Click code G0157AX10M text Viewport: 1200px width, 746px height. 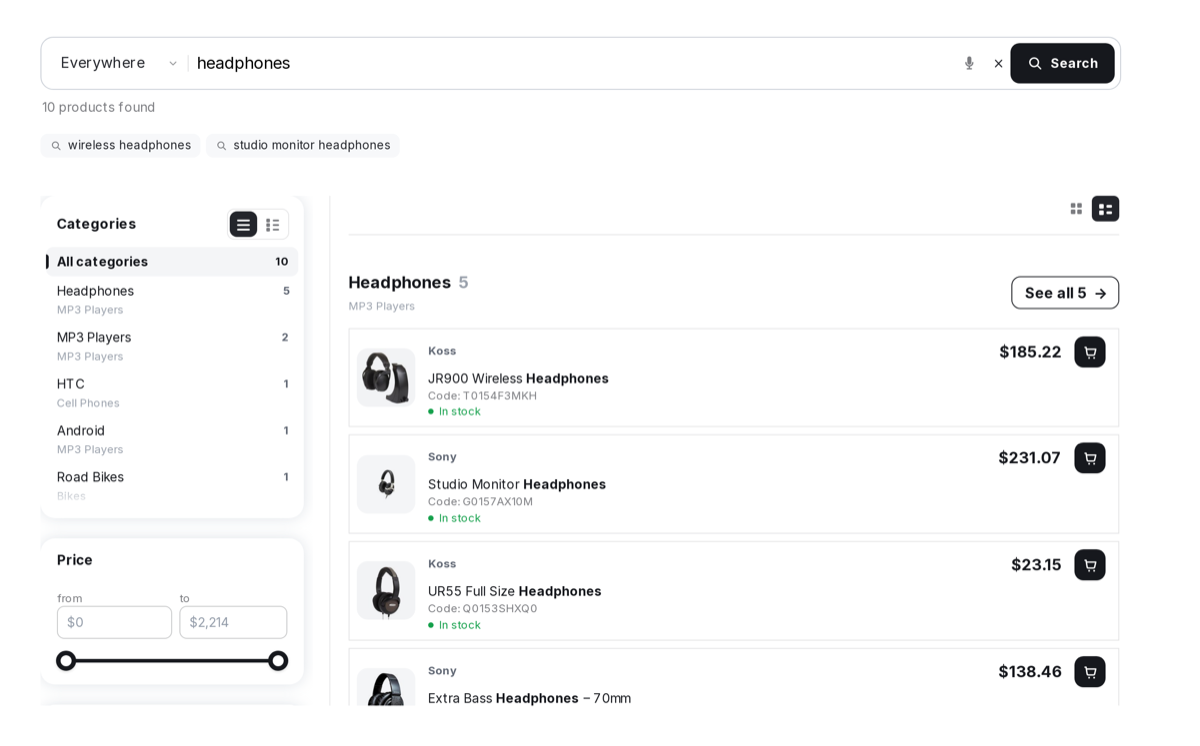[x=480, y=502]
